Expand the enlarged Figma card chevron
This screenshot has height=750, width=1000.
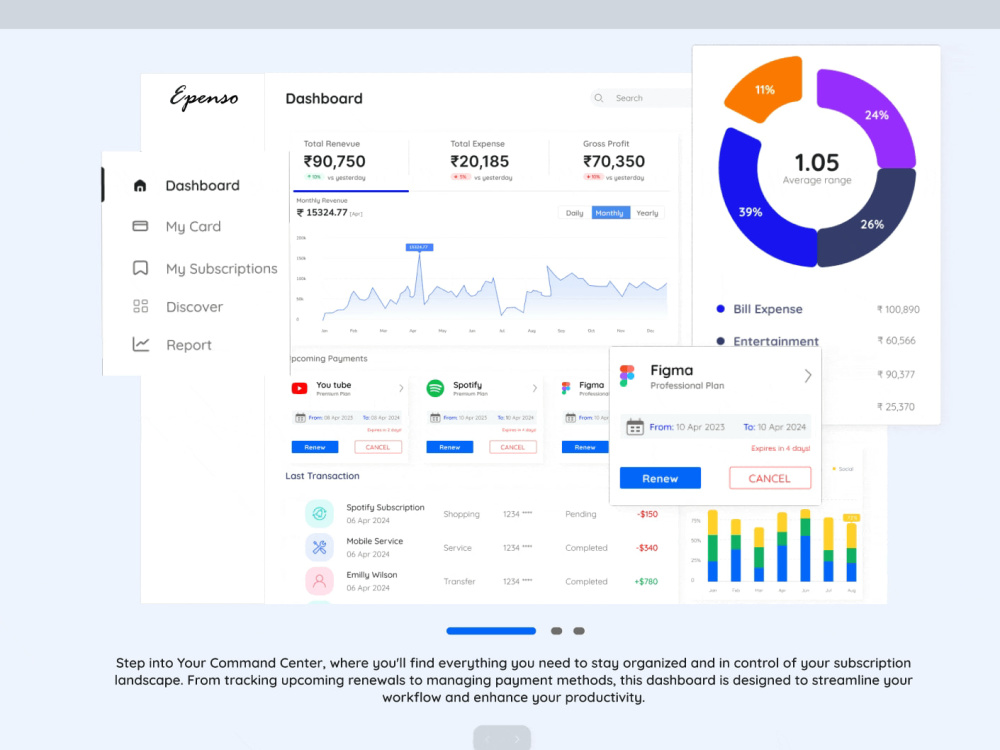click(807, 376)
